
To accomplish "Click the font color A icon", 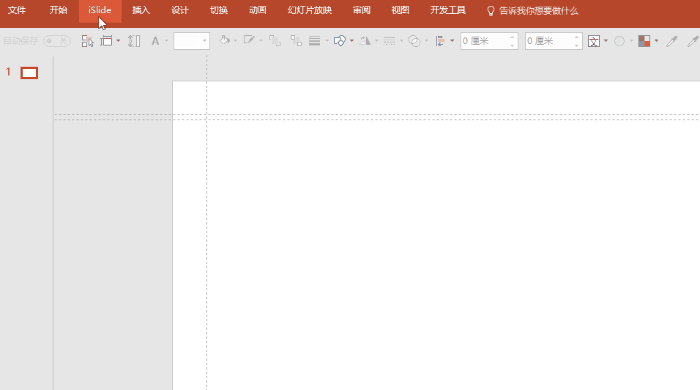I will 155,41.
